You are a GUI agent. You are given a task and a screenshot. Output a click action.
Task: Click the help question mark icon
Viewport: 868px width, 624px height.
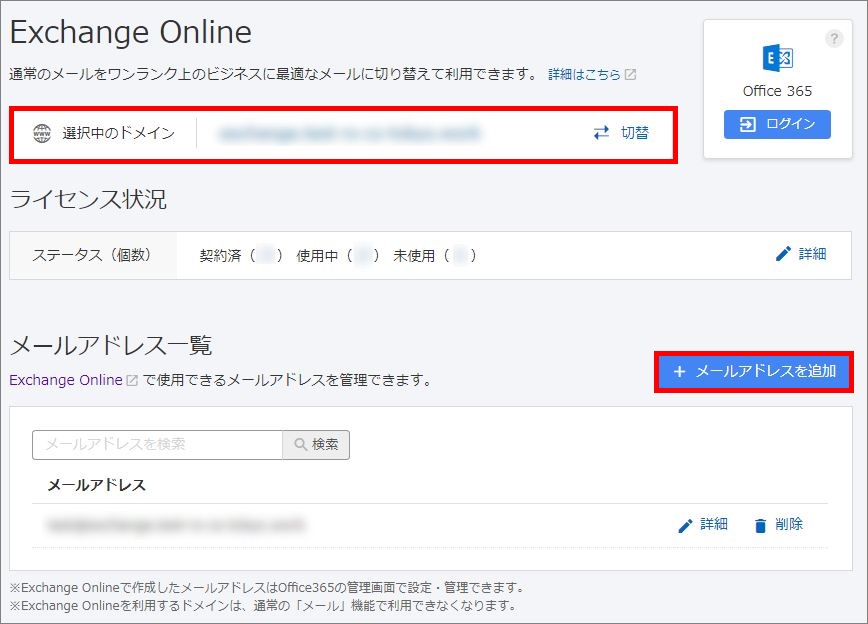tap(834, 39)
